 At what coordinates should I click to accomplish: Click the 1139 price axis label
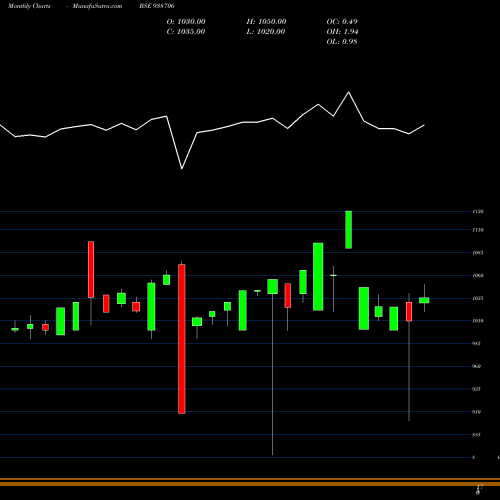478,212
